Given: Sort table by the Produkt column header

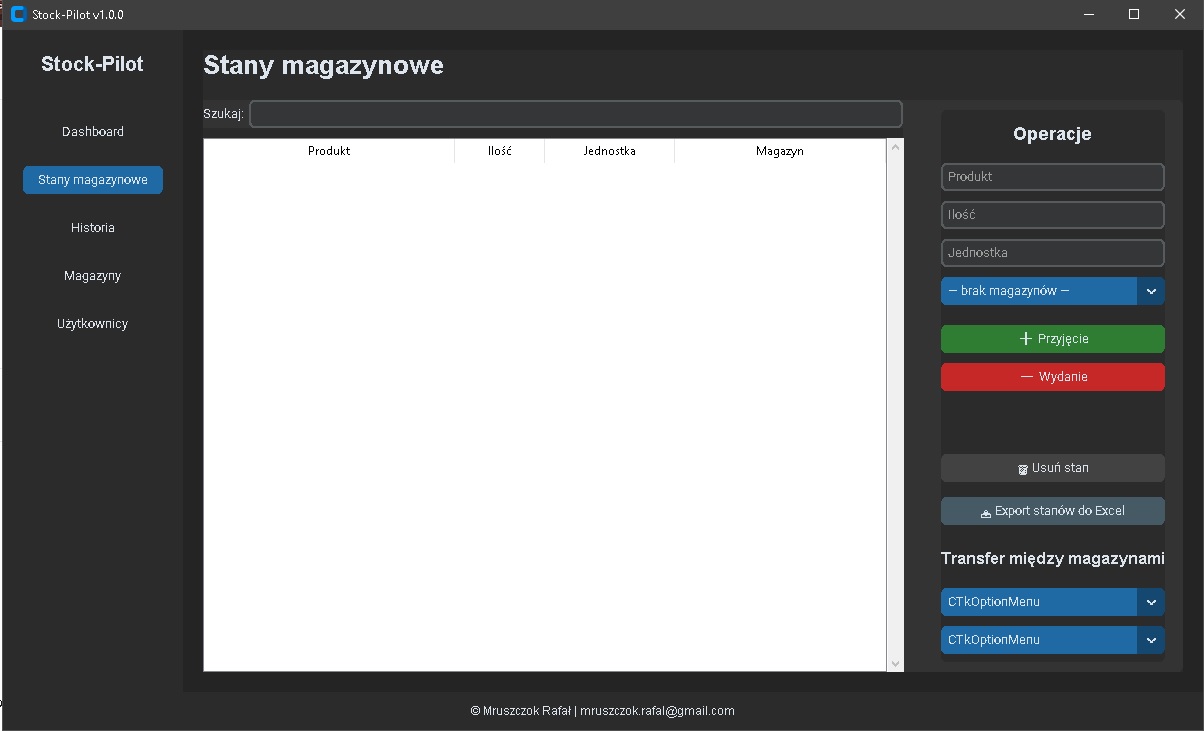Looking at the screenshot, I should [329, 151].
